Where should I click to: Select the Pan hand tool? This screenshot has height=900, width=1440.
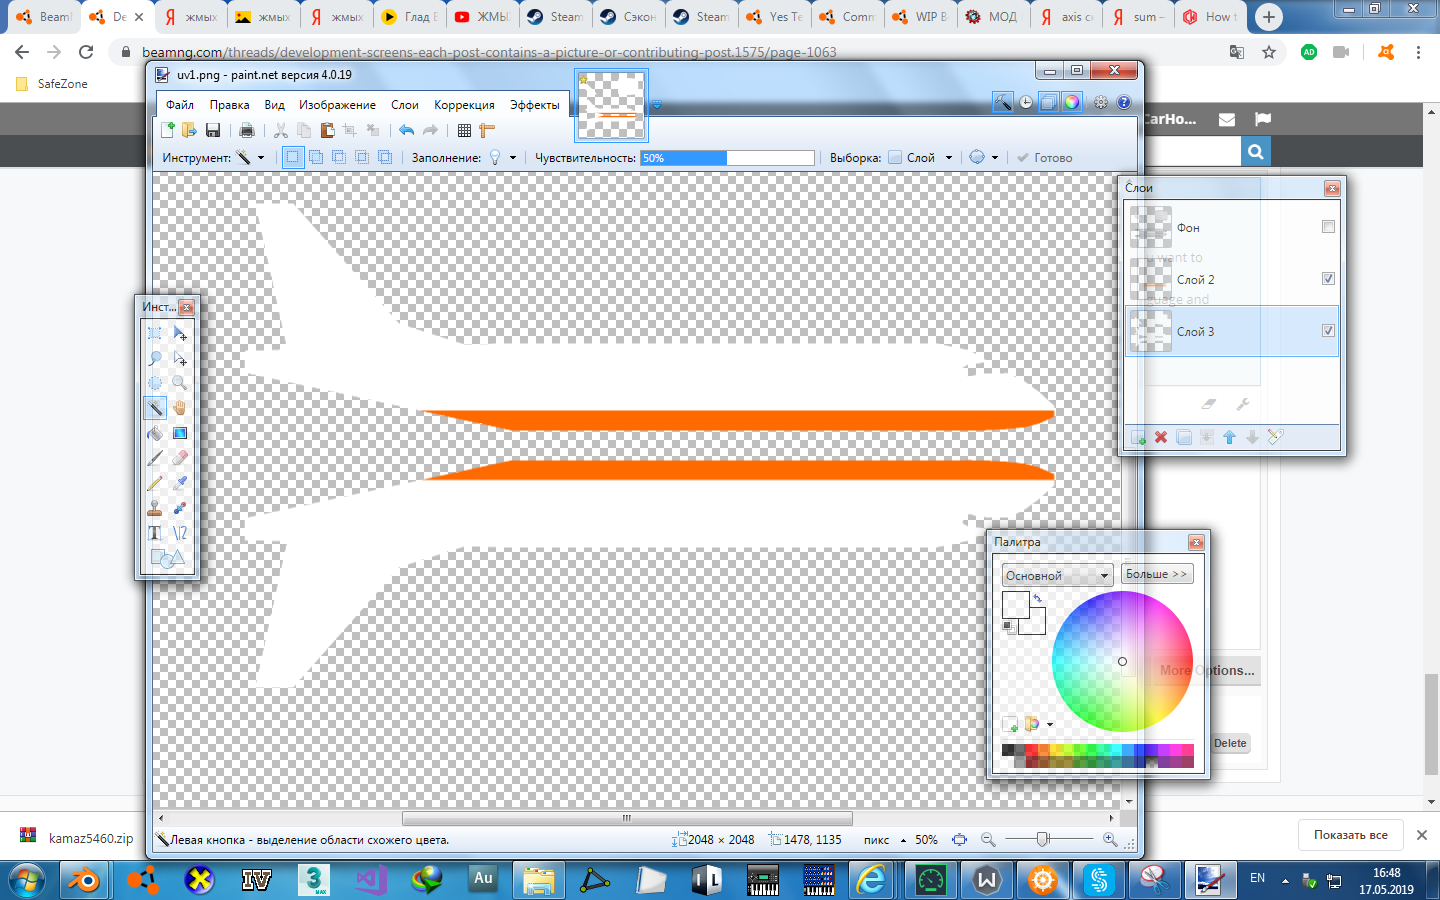(x=180, y=408)
